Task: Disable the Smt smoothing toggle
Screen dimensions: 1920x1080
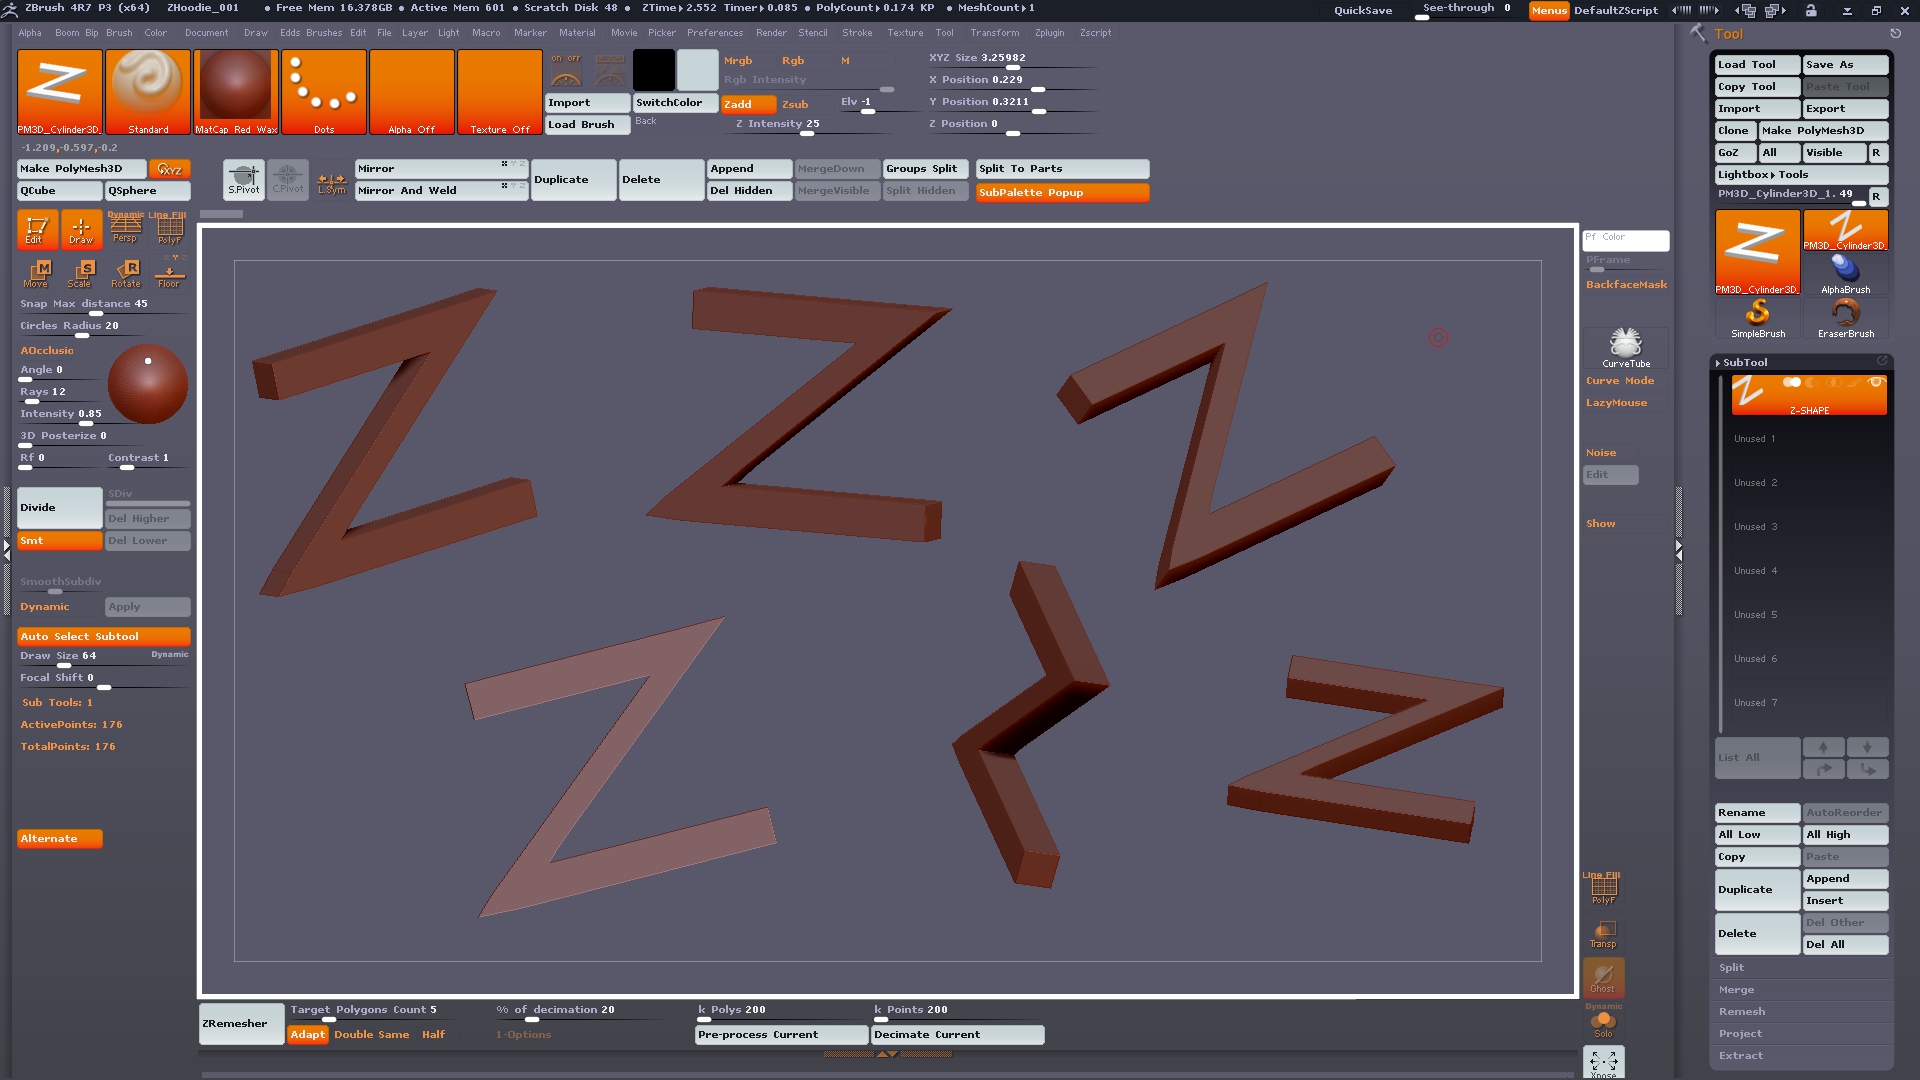Action: pyautogui.click(x=59, y=540)
